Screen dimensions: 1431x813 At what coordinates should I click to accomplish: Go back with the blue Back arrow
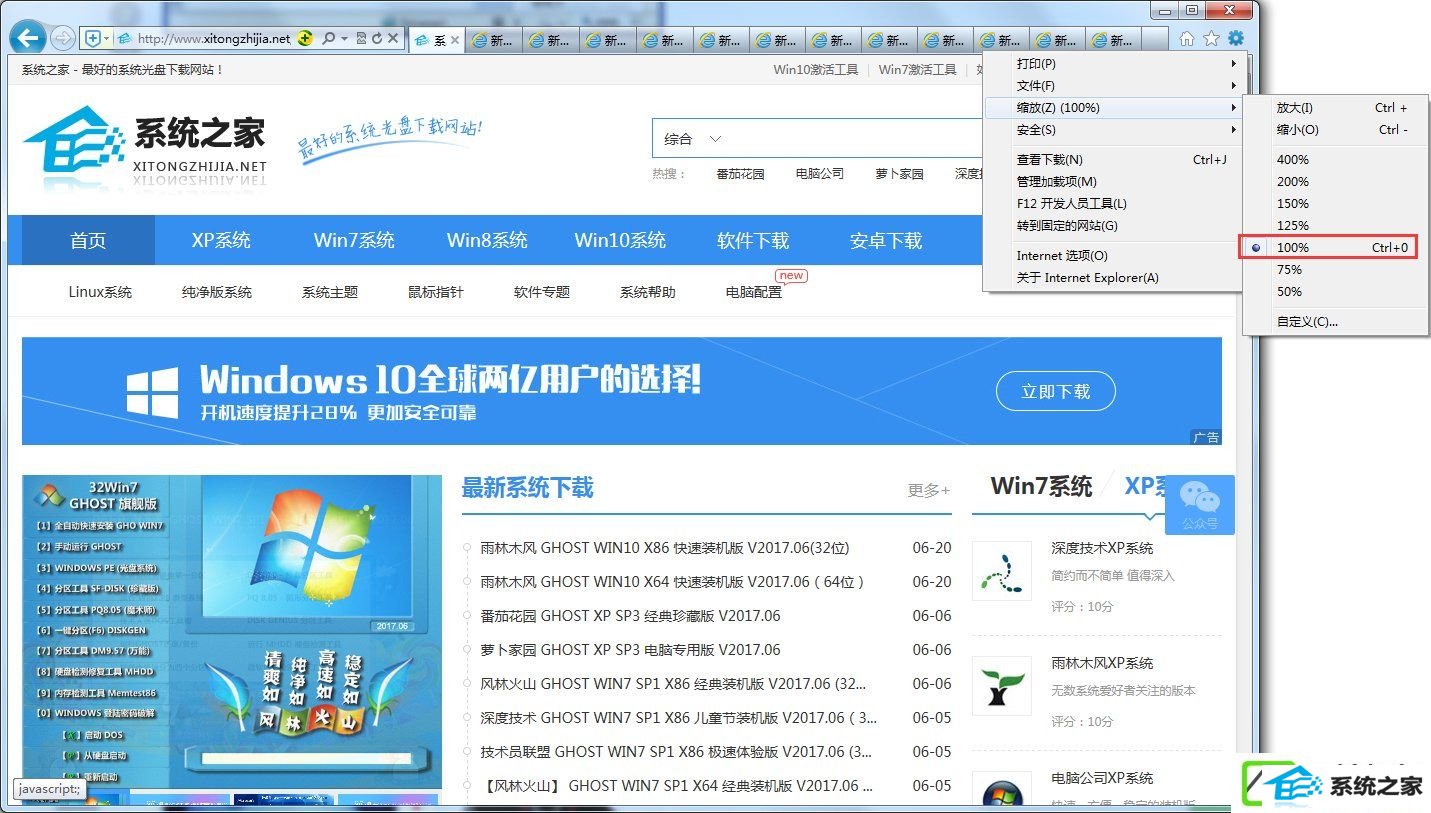(x=29, y=38)
